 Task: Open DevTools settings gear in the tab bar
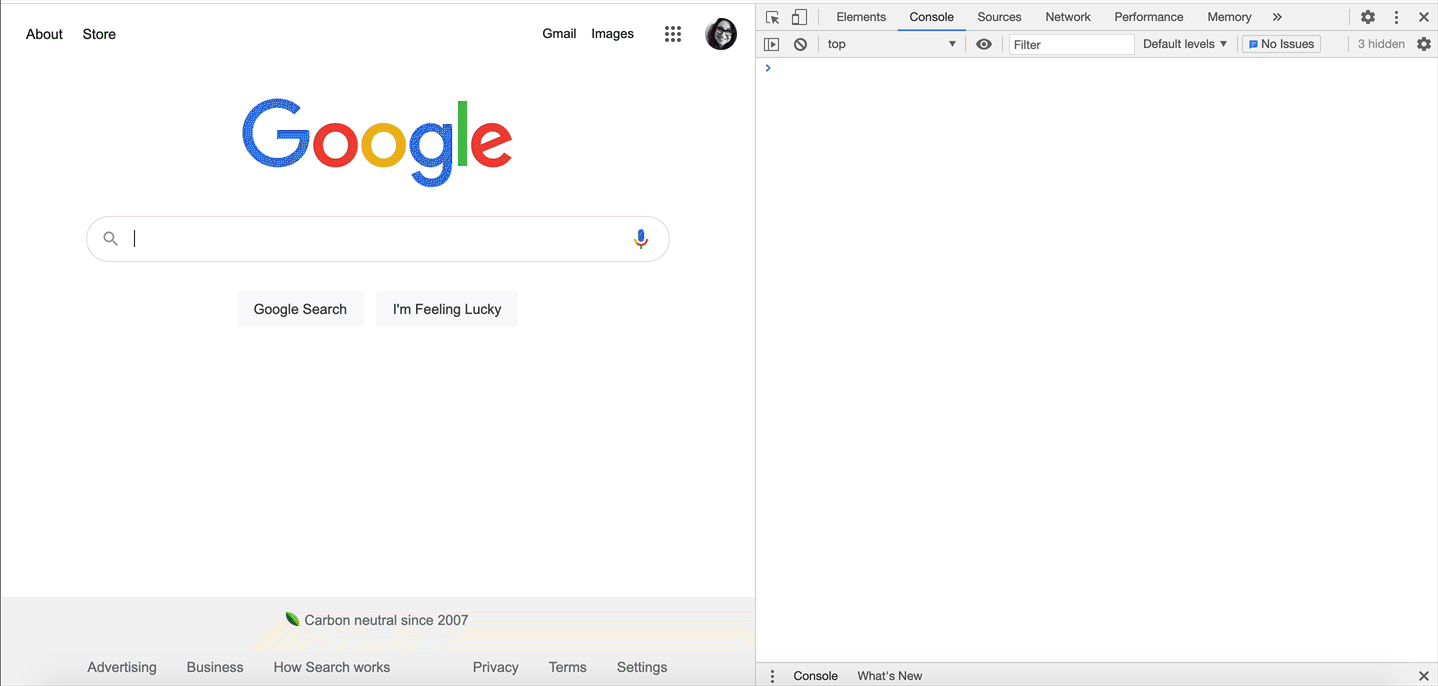point(1368,17)
